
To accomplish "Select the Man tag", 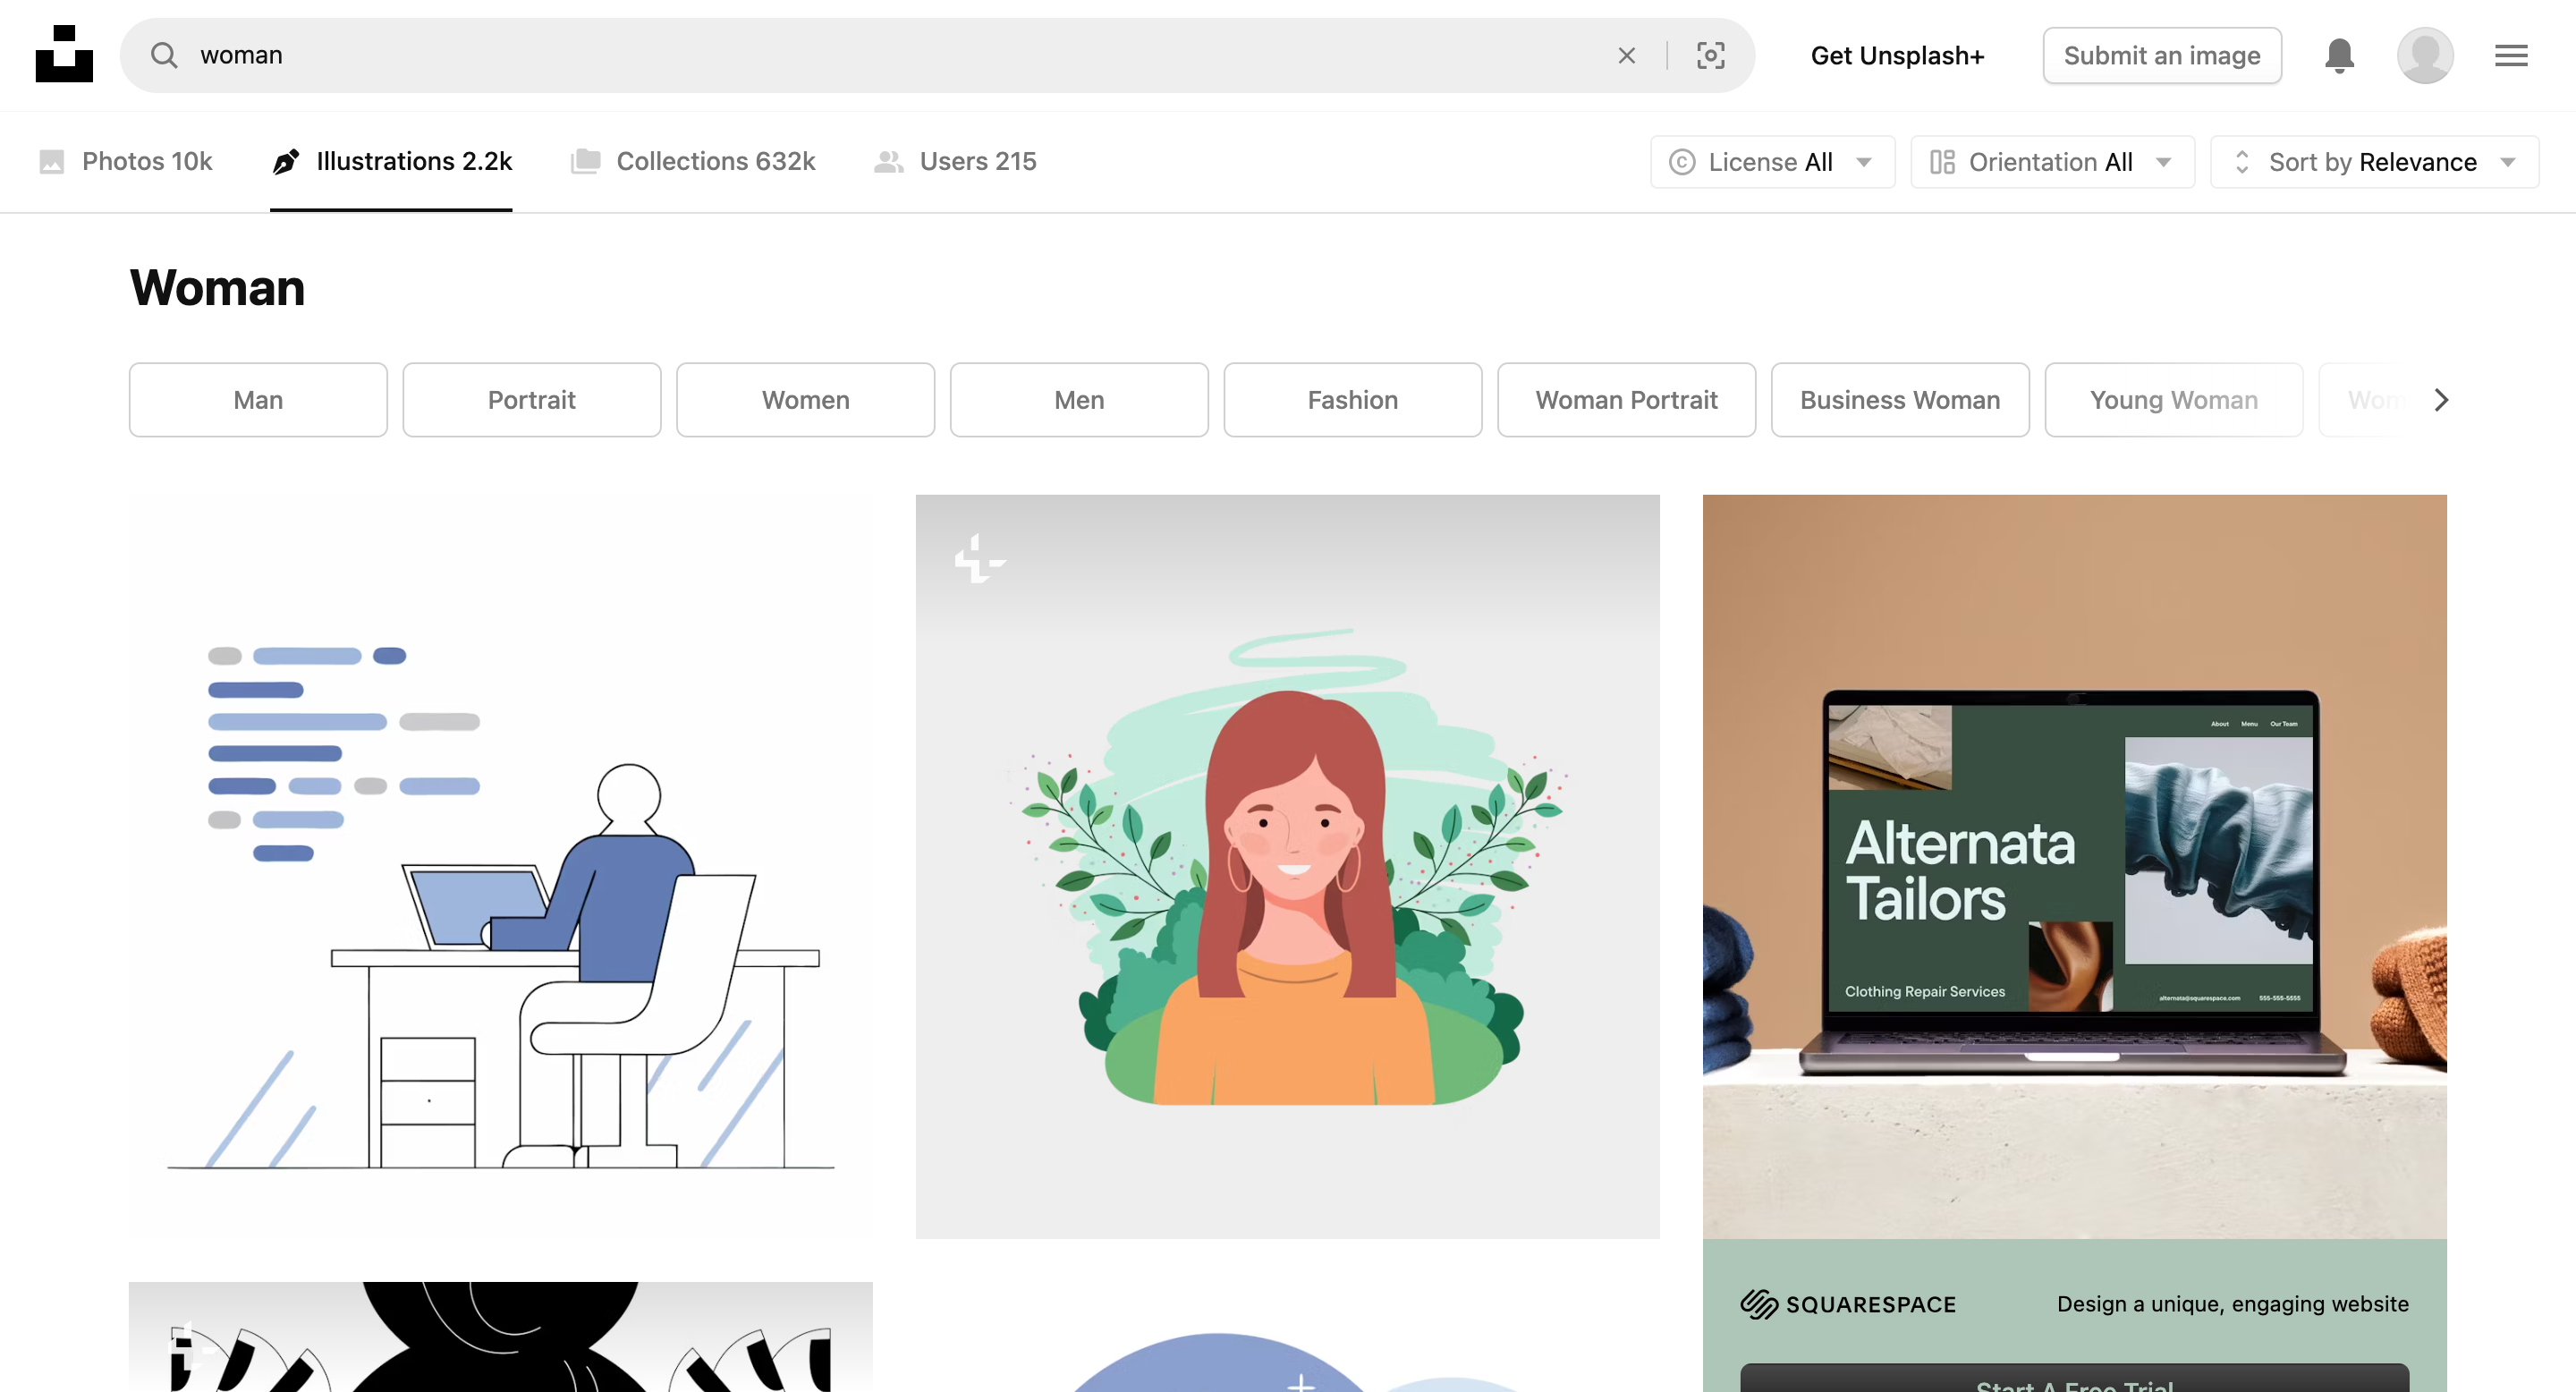I will (x=258, y=400).
